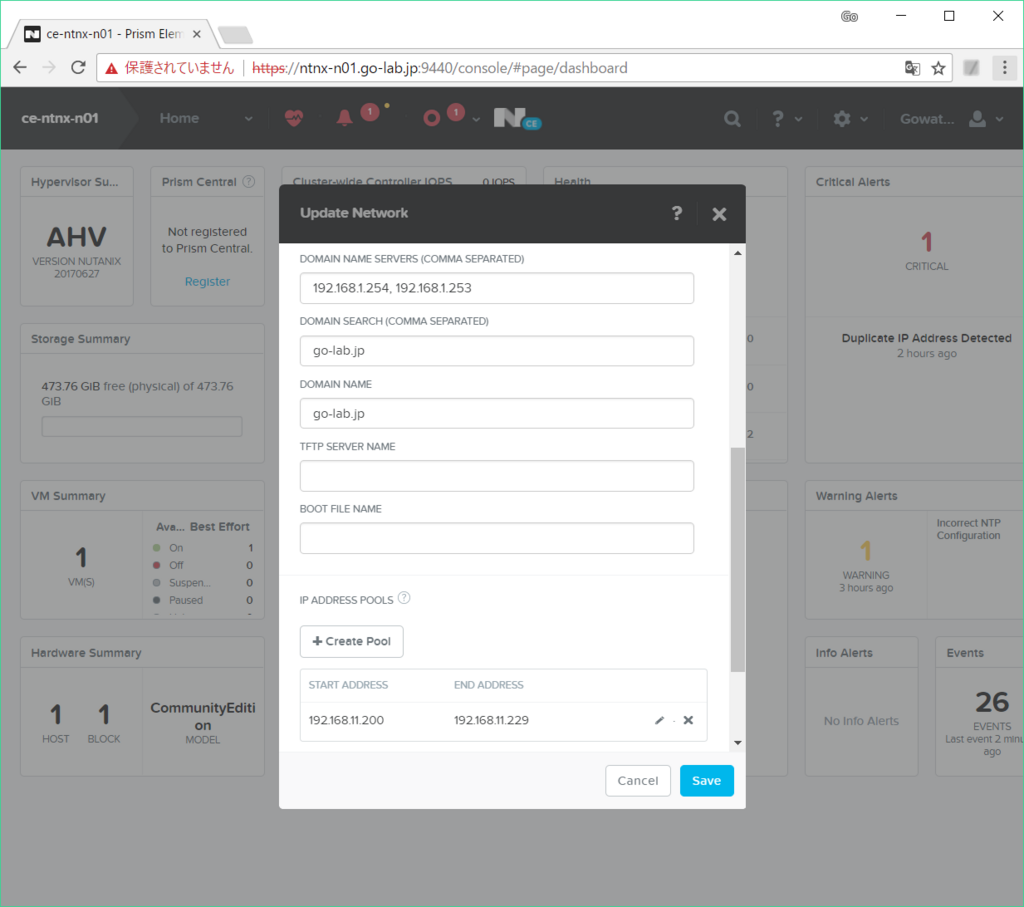The width and height of the screenshot is (1024, 907).
Task: Bookmark this page with star icon
Action: pos(938,68)
